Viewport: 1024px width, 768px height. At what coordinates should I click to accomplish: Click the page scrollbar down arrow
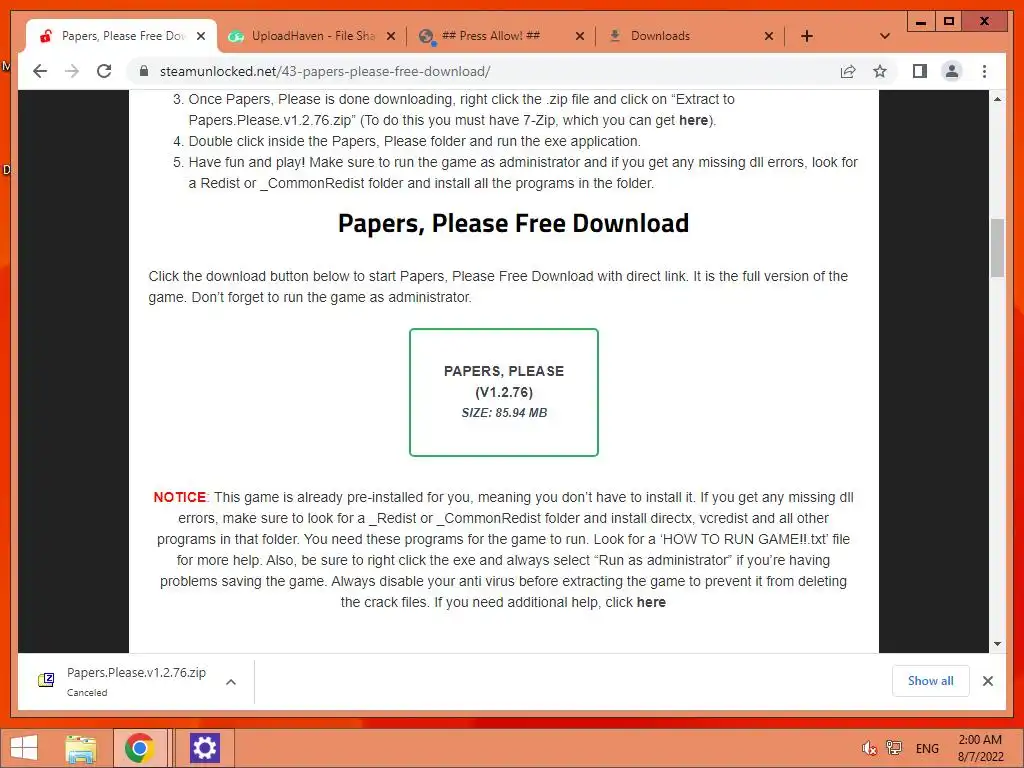point(997,644)
